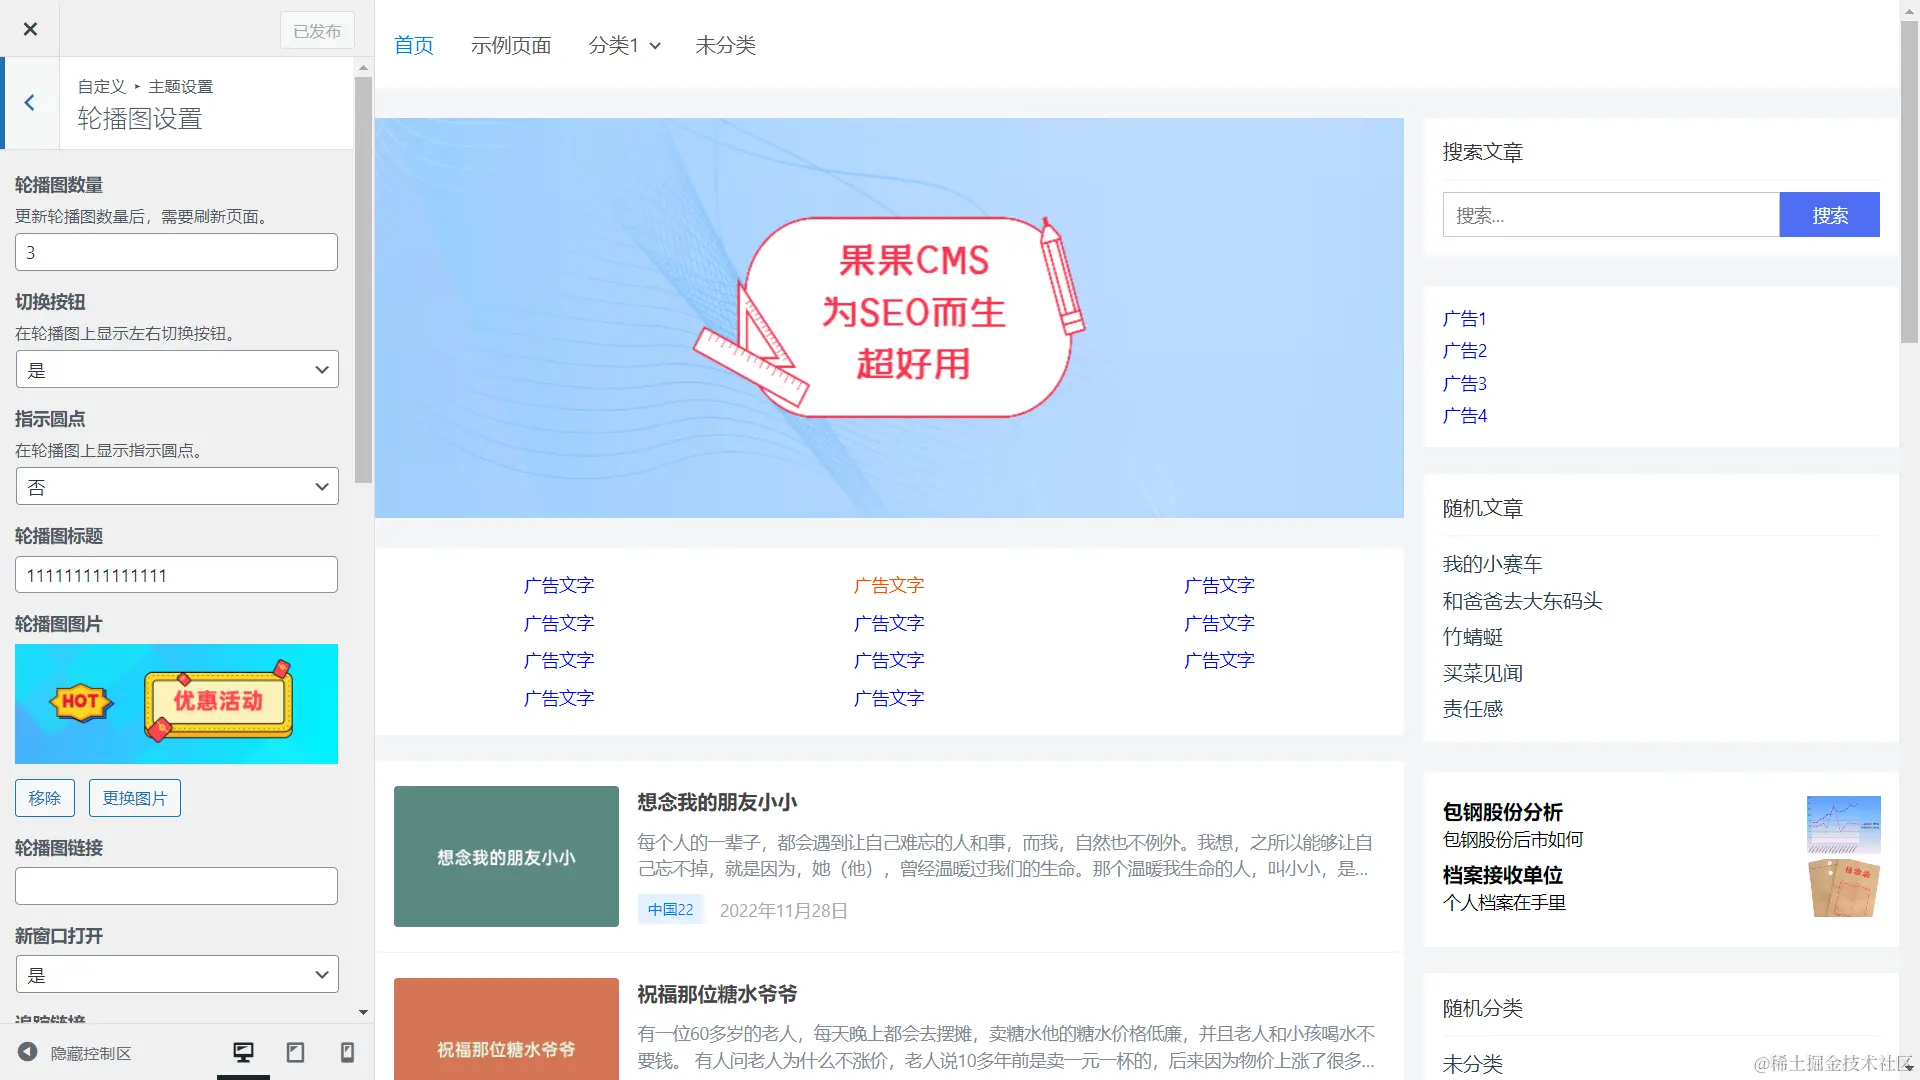Image resolution: width=1920 pixels, height=1080 pixels.
Task: Open the 我的小赛车 random article
Action: [x=1492, y=564]
